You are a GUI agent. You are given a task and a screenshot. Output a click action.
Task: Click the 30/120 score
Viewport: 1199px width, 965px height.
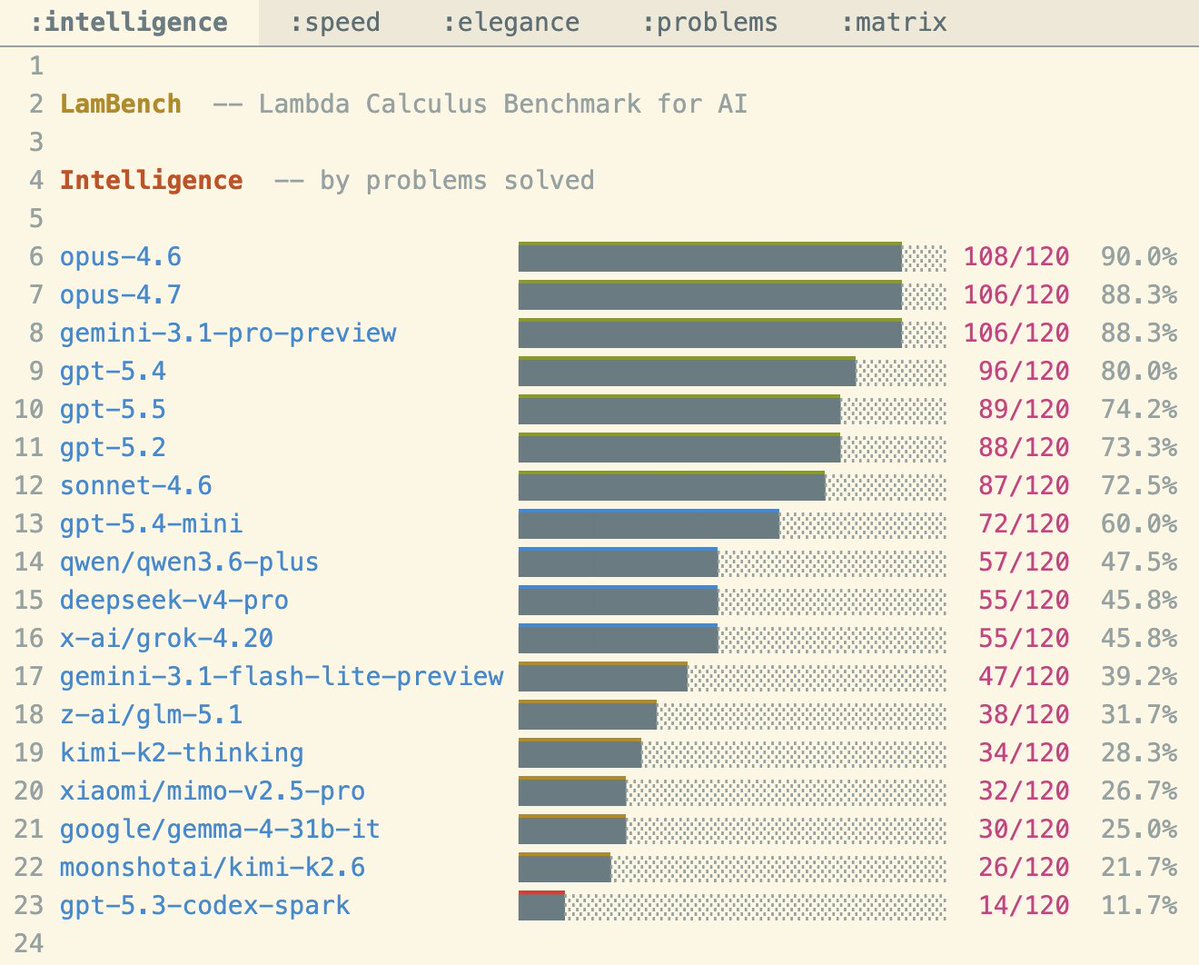pos(1024,830)
